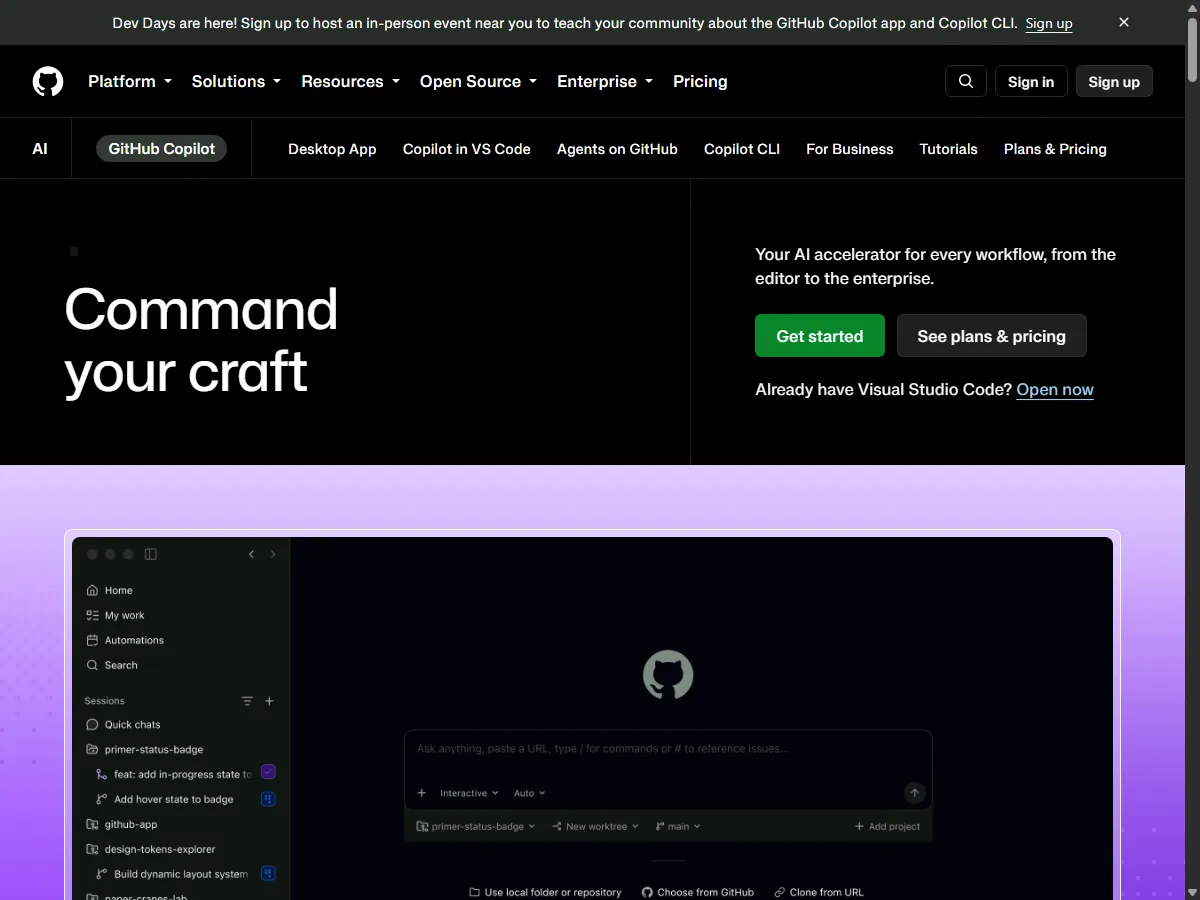Image resolution: width=1200 pixels, height=900 pixels.
Task: Click See plans & pricing button
Action: [x=992, y=336]
